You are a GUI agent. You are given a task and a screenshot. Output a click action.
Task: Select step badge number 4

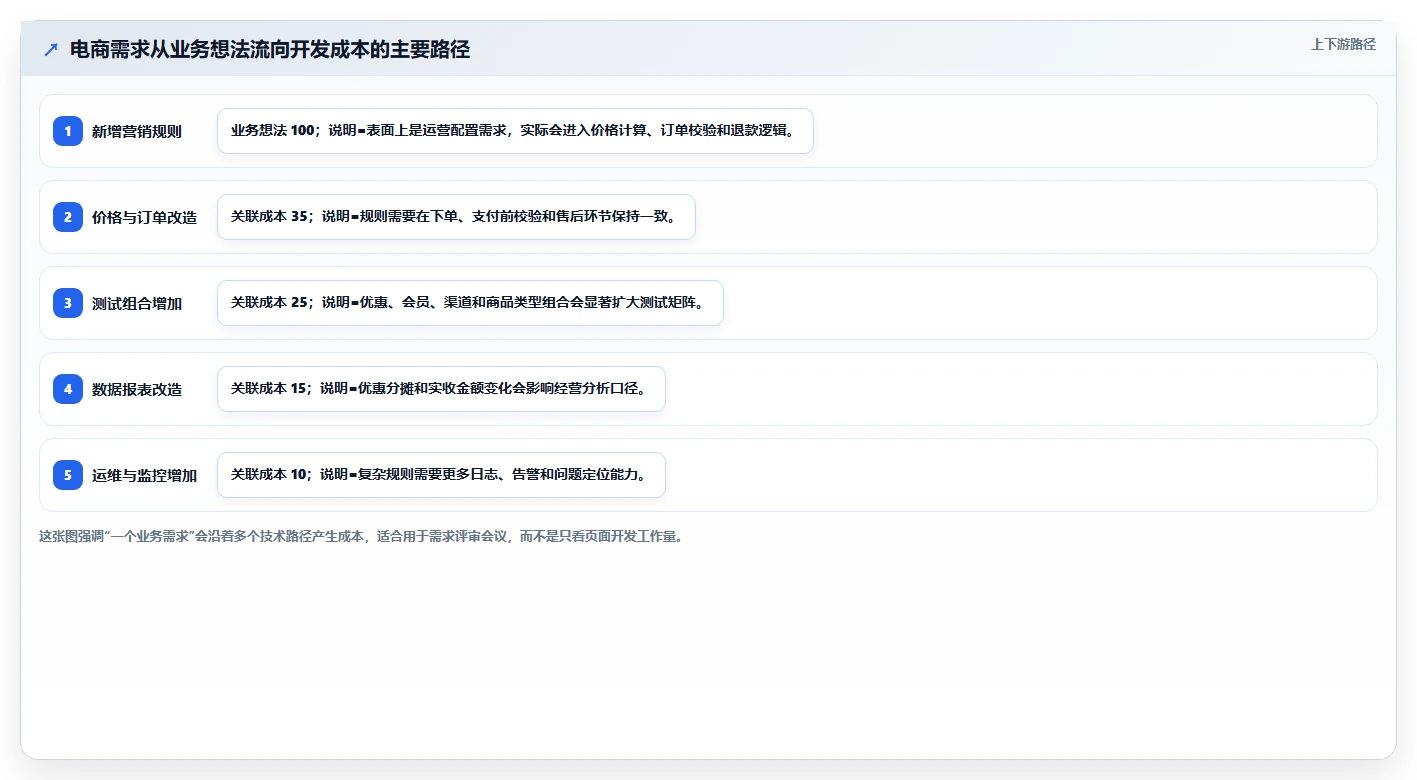[x=68, y=389]
